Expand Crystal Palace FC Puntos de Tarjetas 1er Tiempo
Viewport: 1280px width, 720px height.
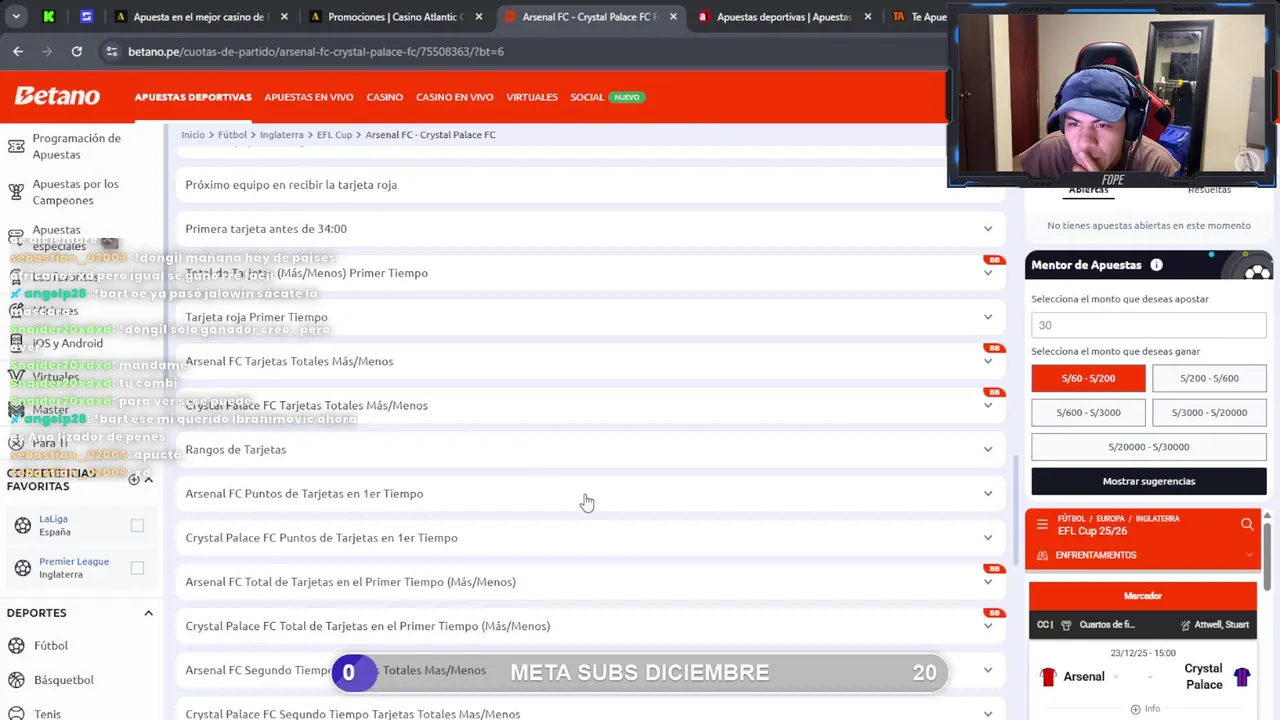click(591, 537)
